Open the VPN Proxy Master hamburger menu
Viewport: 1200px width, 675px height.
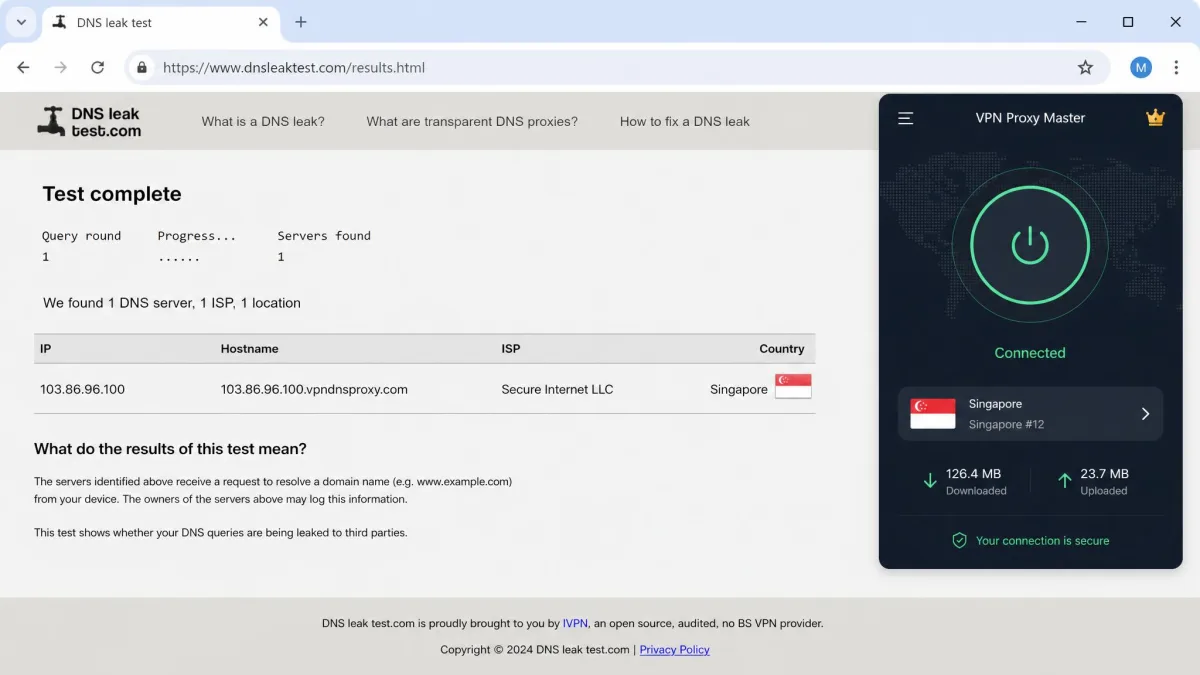tap(905, 118)
